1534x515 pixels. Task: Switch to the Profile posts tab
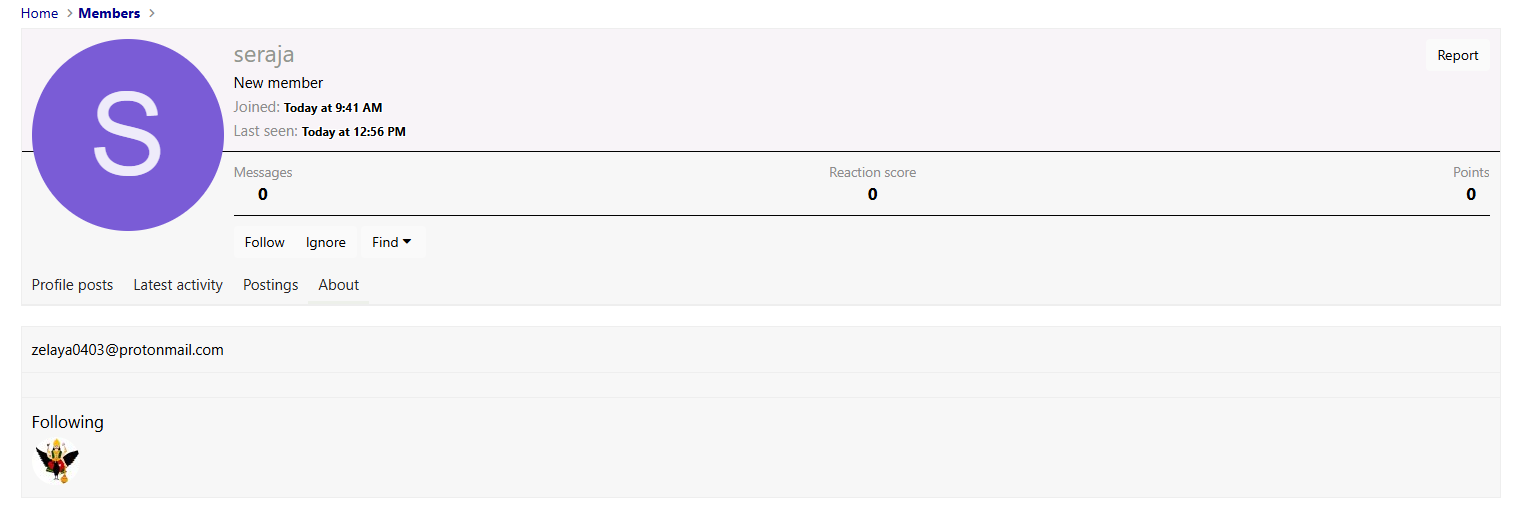coord(72,285)
